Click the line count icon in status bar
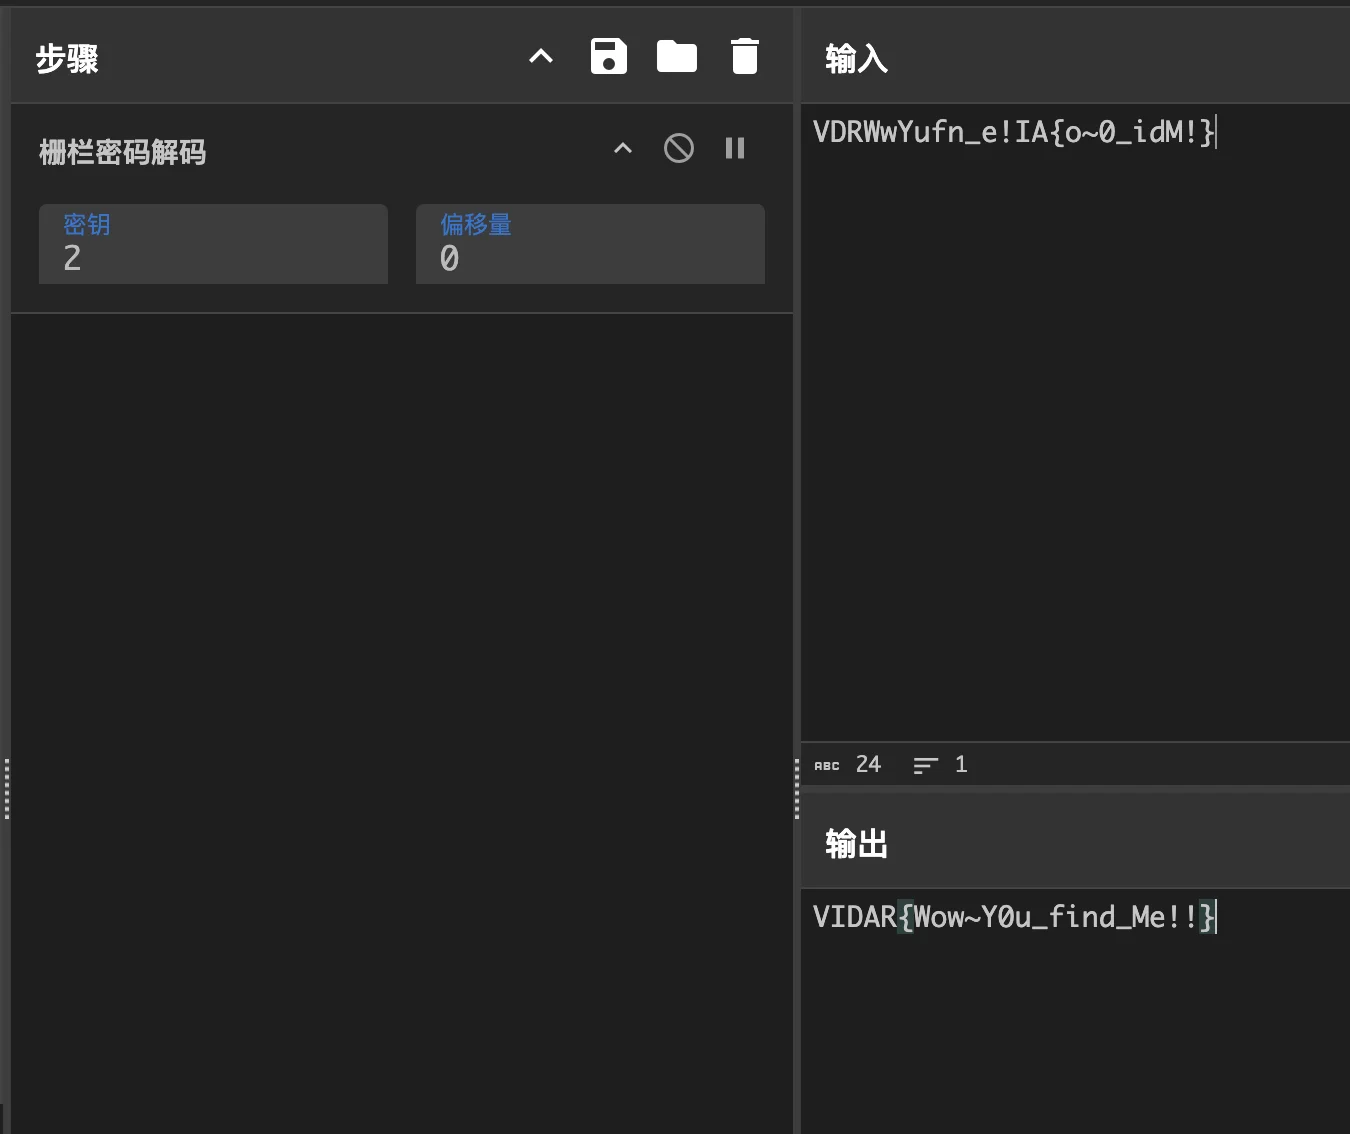 pyautogui.click(x=925, y=766)
